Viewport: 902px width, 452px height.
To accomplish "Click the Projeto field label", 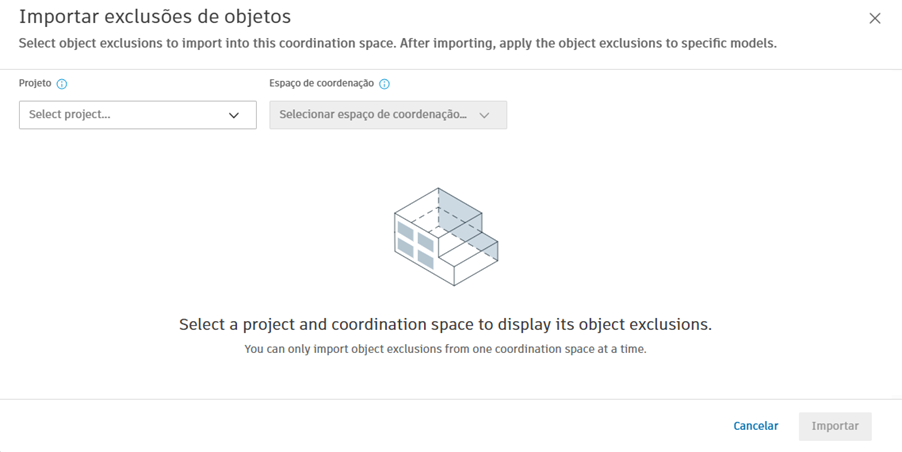I will point(35,84).
